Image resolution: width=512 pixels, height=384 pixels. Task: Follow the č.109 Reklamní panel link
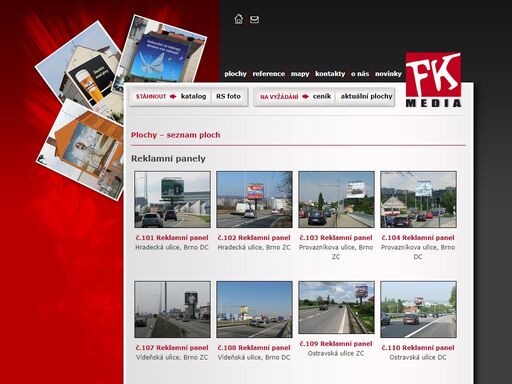pyautogui.click(x=336, y=344)
